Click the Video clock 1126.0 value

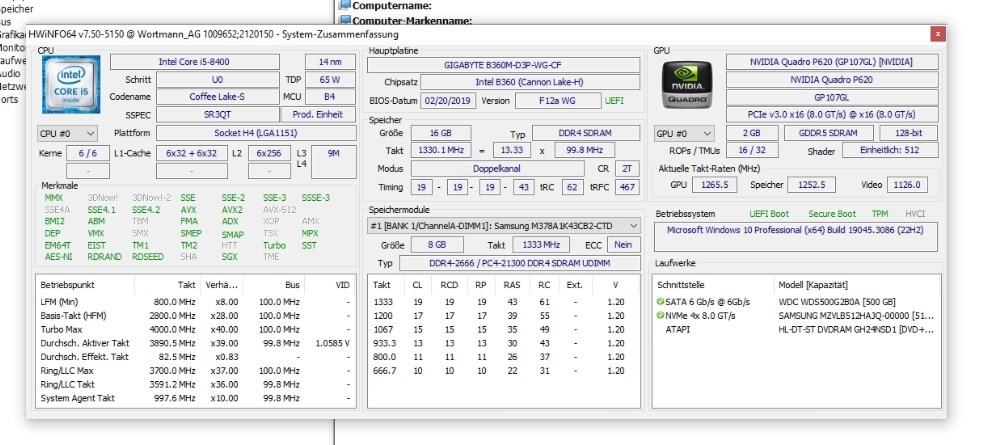point(907,185)
